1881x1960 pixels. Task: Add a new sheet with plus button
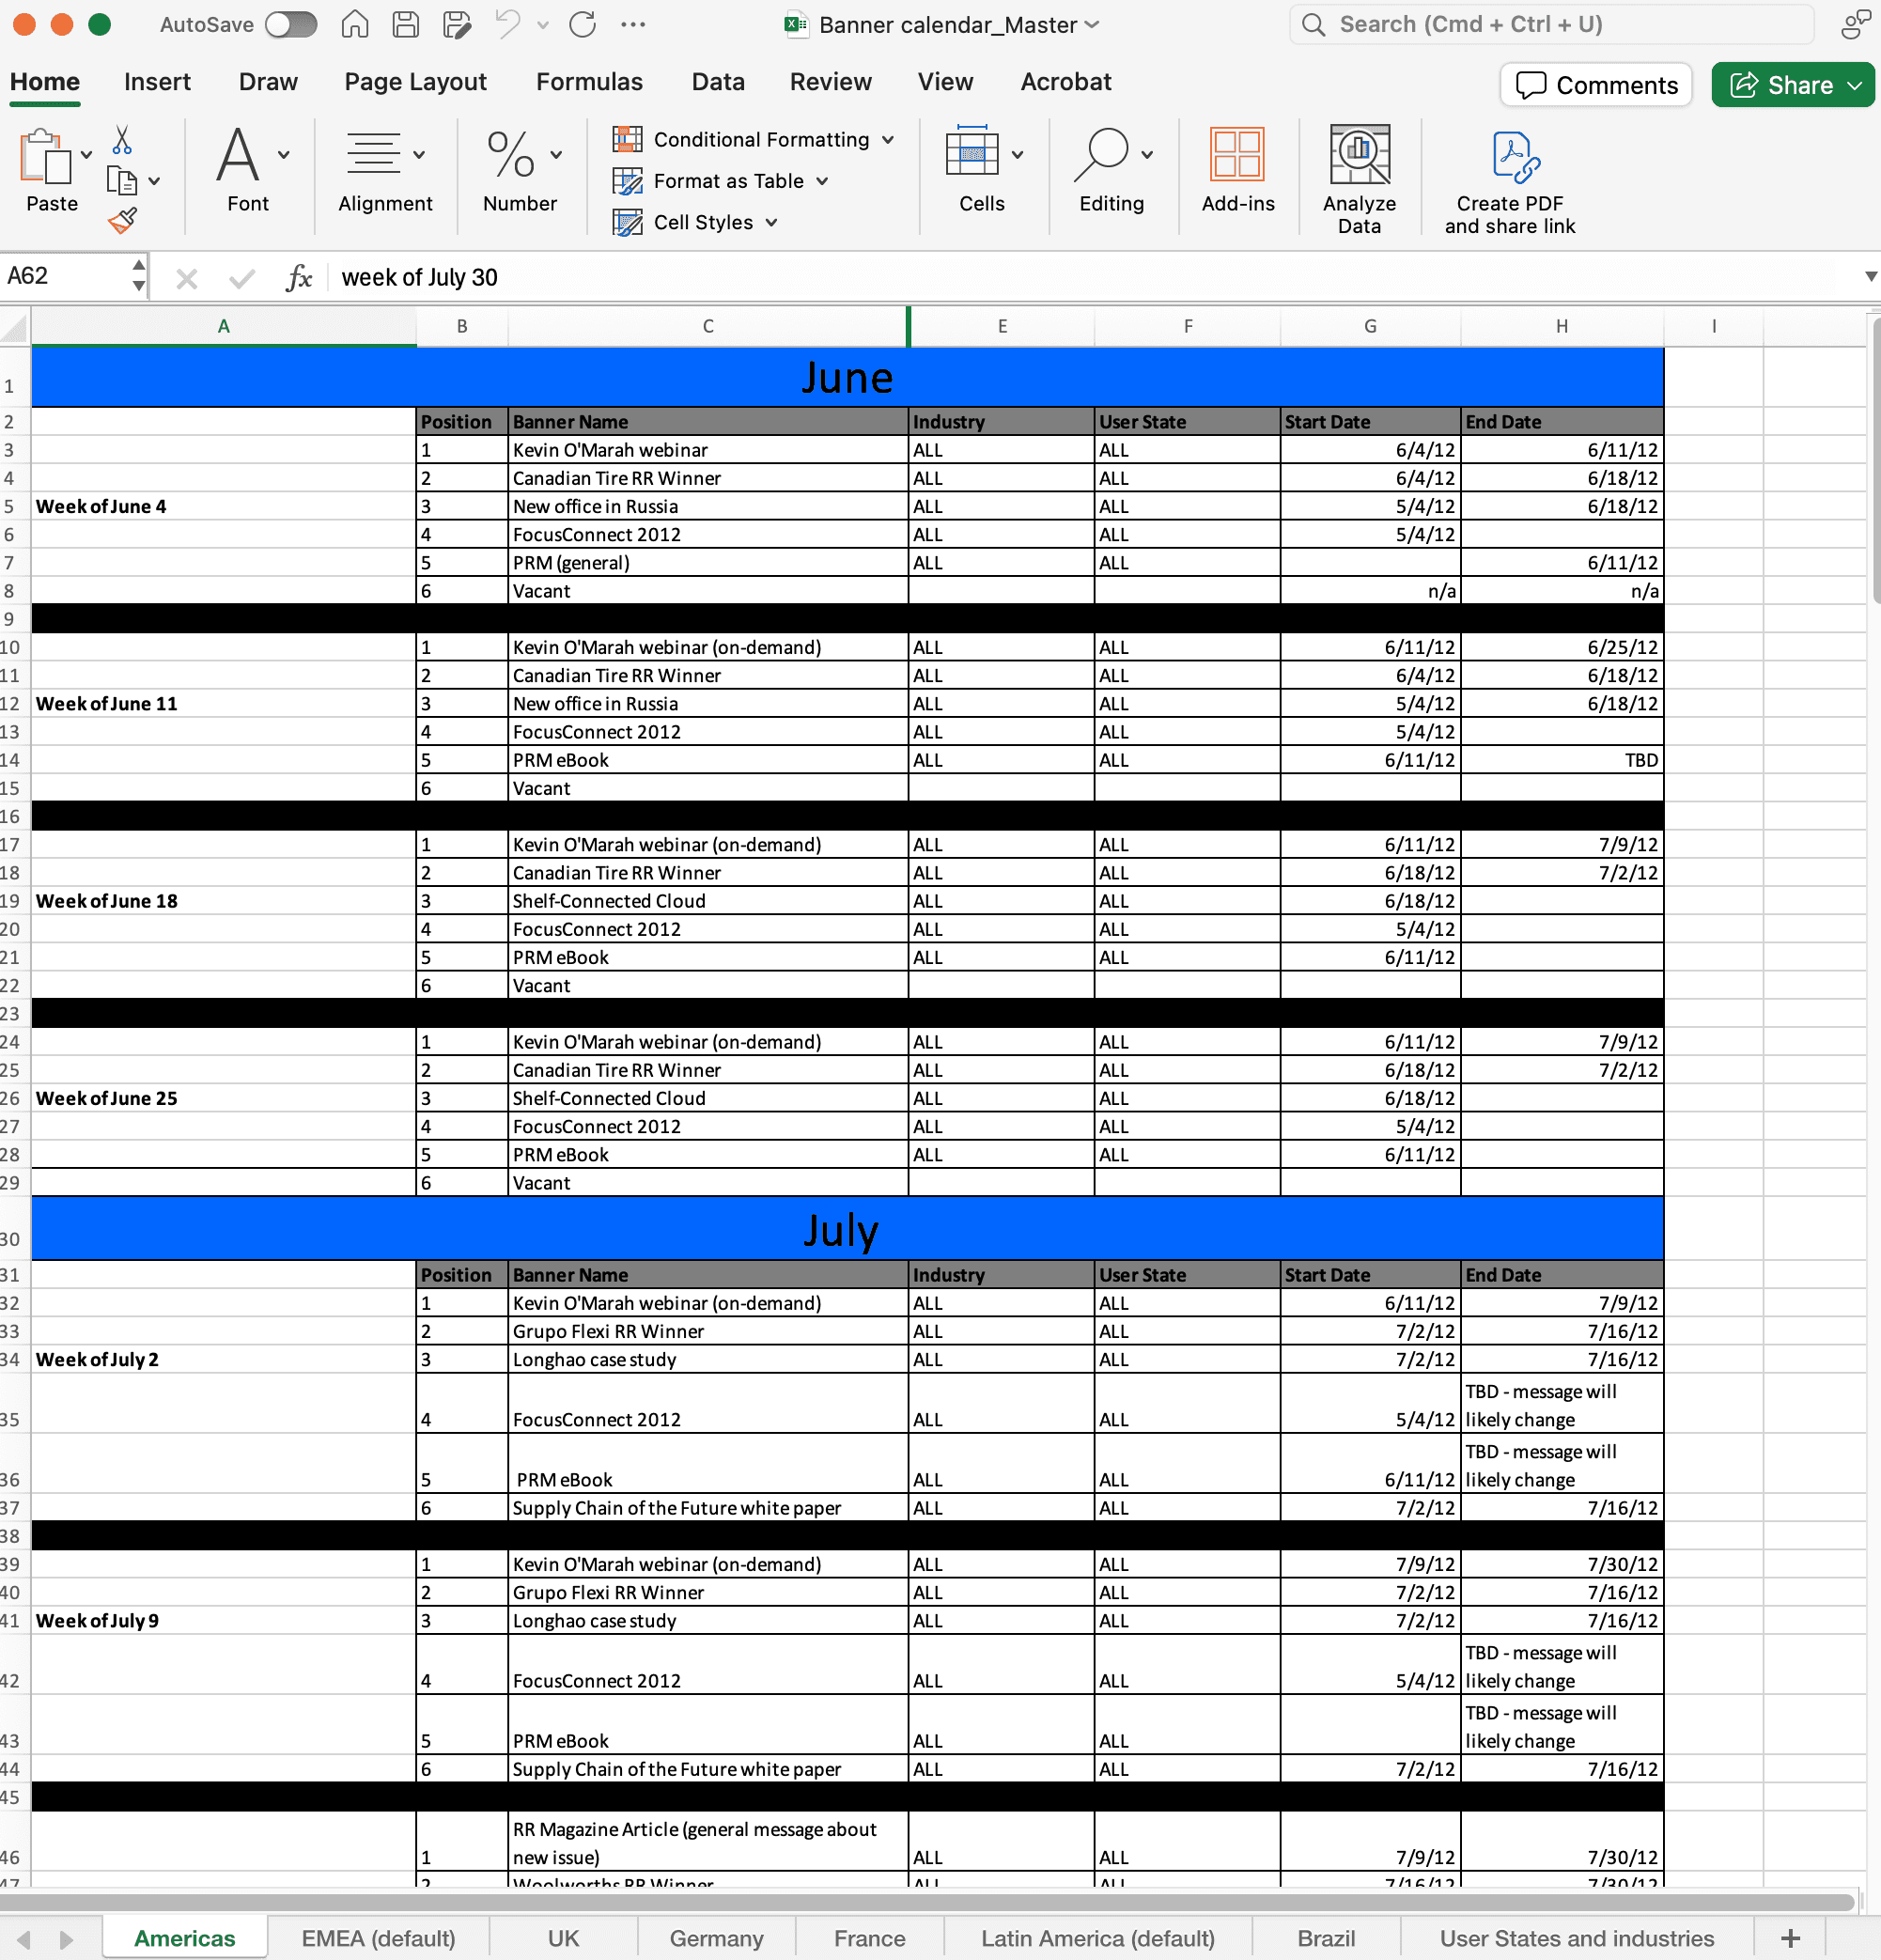[x=1790, y=1938]
